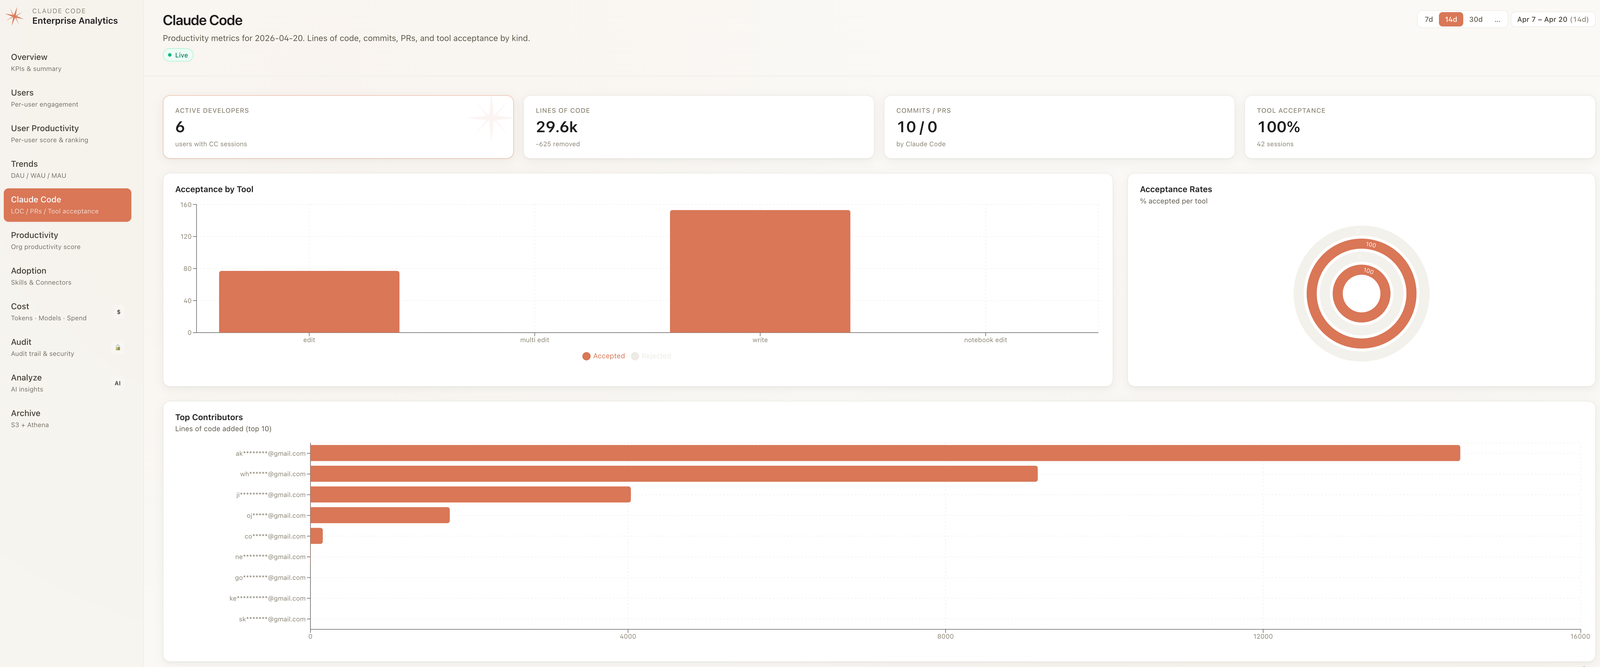Click the '42 sessions' text
The width and height of the screenshot is (1600, 667).
point(1275,144)
